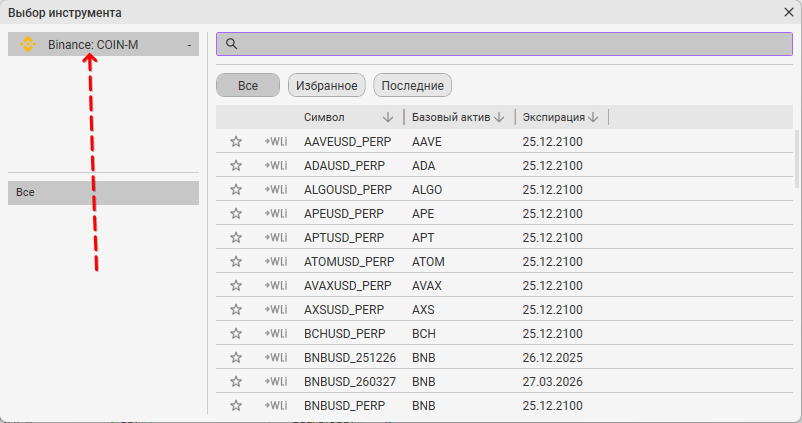
Task: Select the Все category in left panel
Action: click(x=103, y=193)
